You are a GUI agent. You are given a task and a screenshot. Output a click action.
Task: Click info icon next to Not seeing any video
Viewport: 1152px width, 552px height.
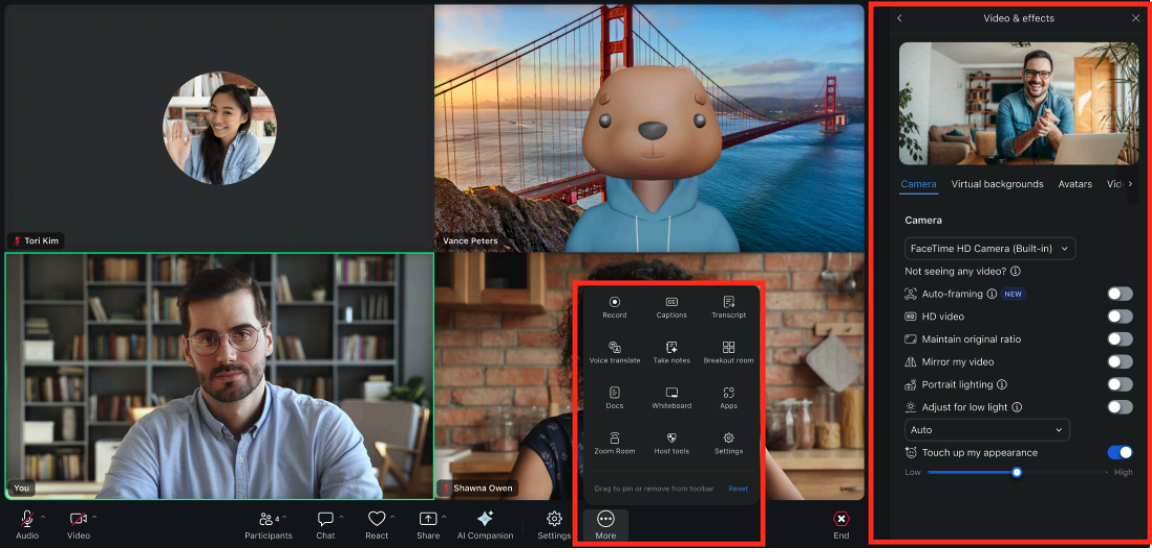(1015, 271)
